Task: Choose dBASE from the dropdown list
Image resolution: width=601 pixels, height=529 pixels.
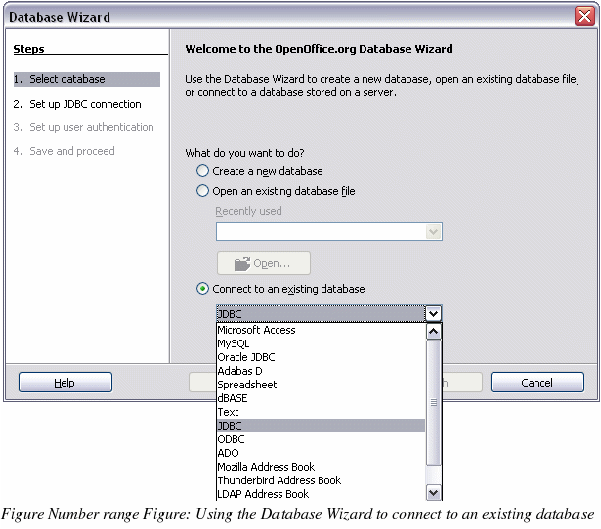Action: point(232,398)
